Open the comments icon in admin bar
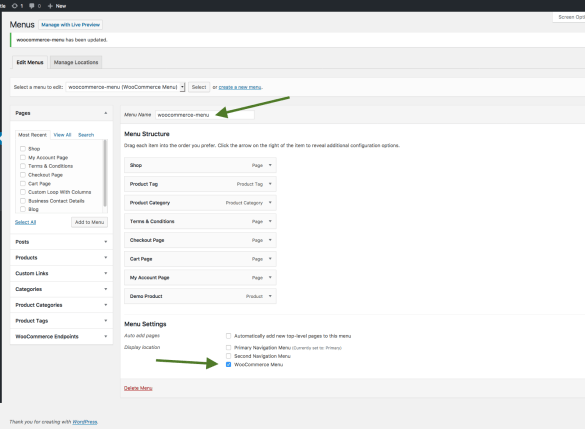The image size is (585, 429). (x=32, y=6)
